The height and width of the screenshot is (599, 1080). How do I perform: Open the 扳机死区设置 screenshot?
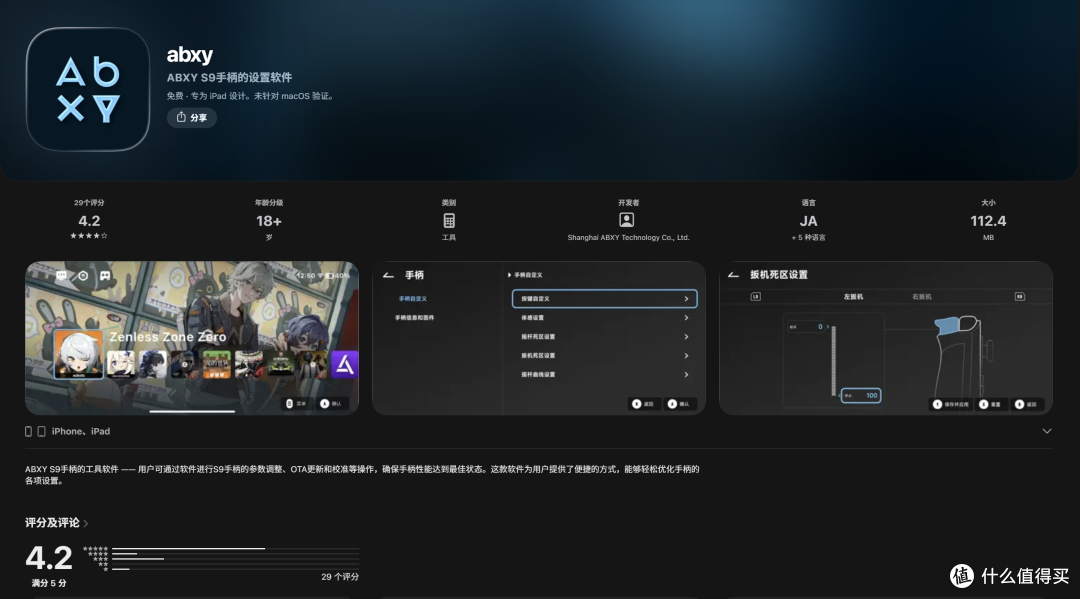[886, 338]
